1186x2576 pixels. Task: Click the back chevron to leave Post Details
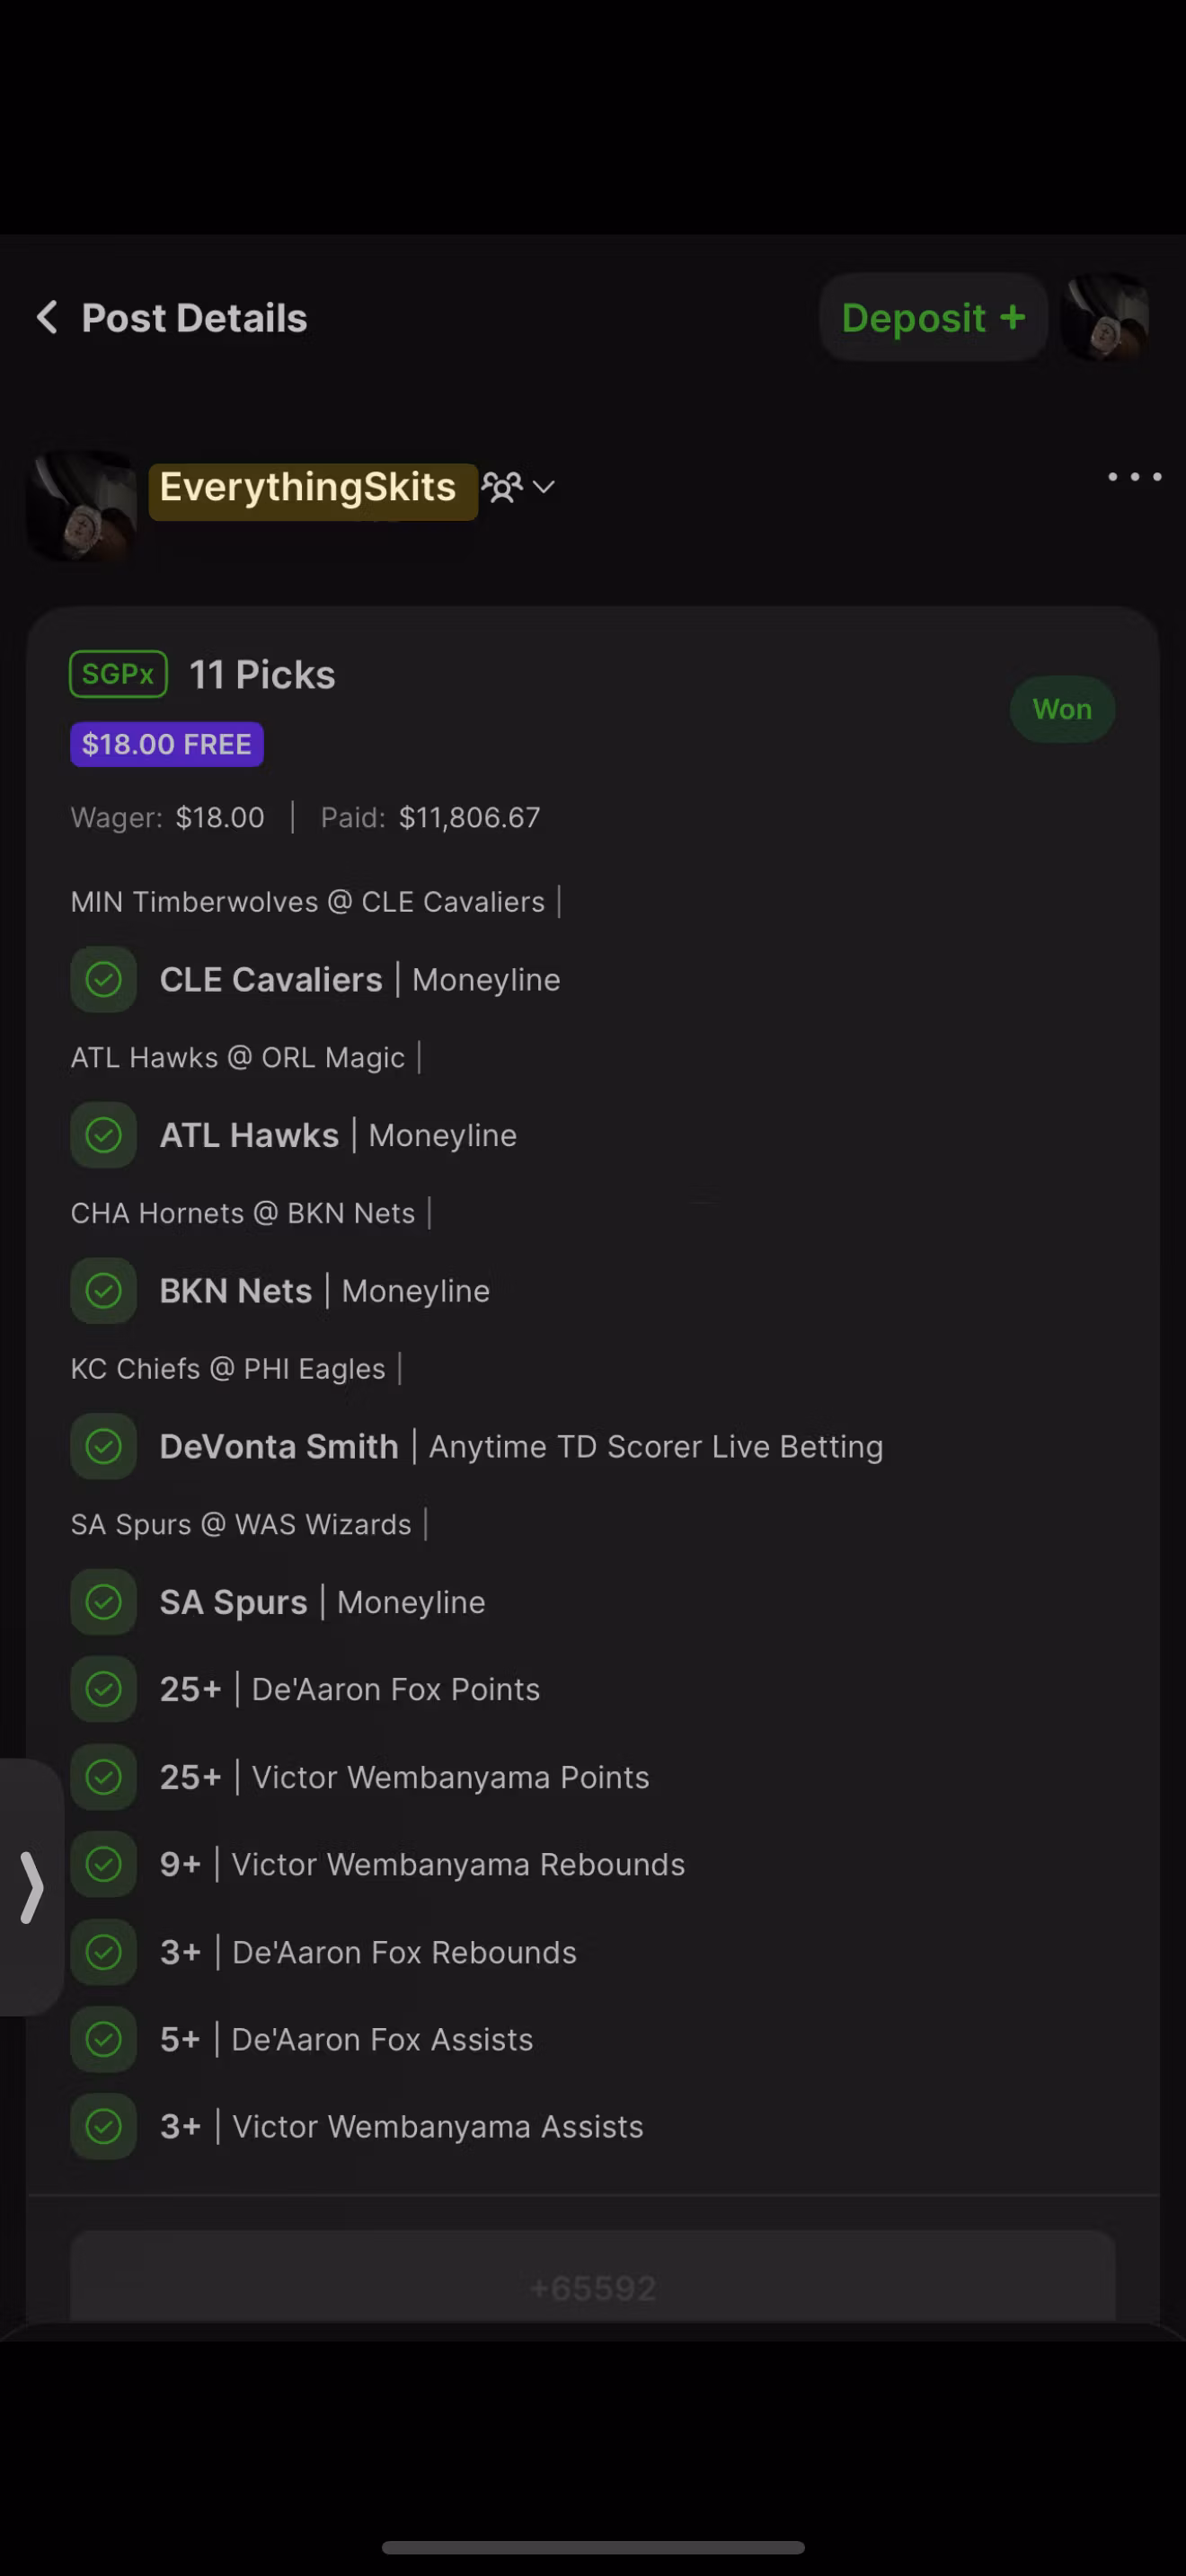coord(46,317)
